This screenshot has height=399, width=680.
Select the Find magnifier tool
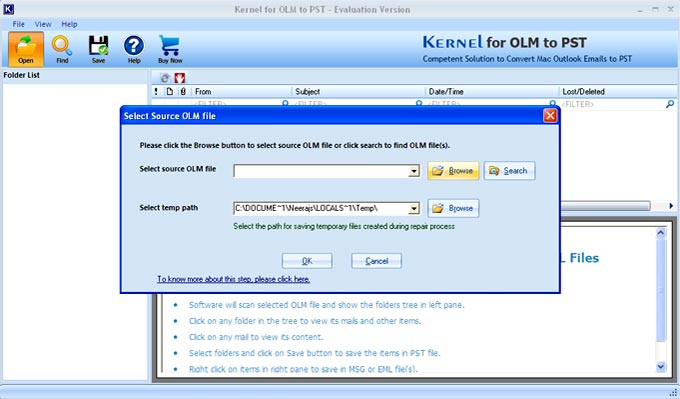62,49
